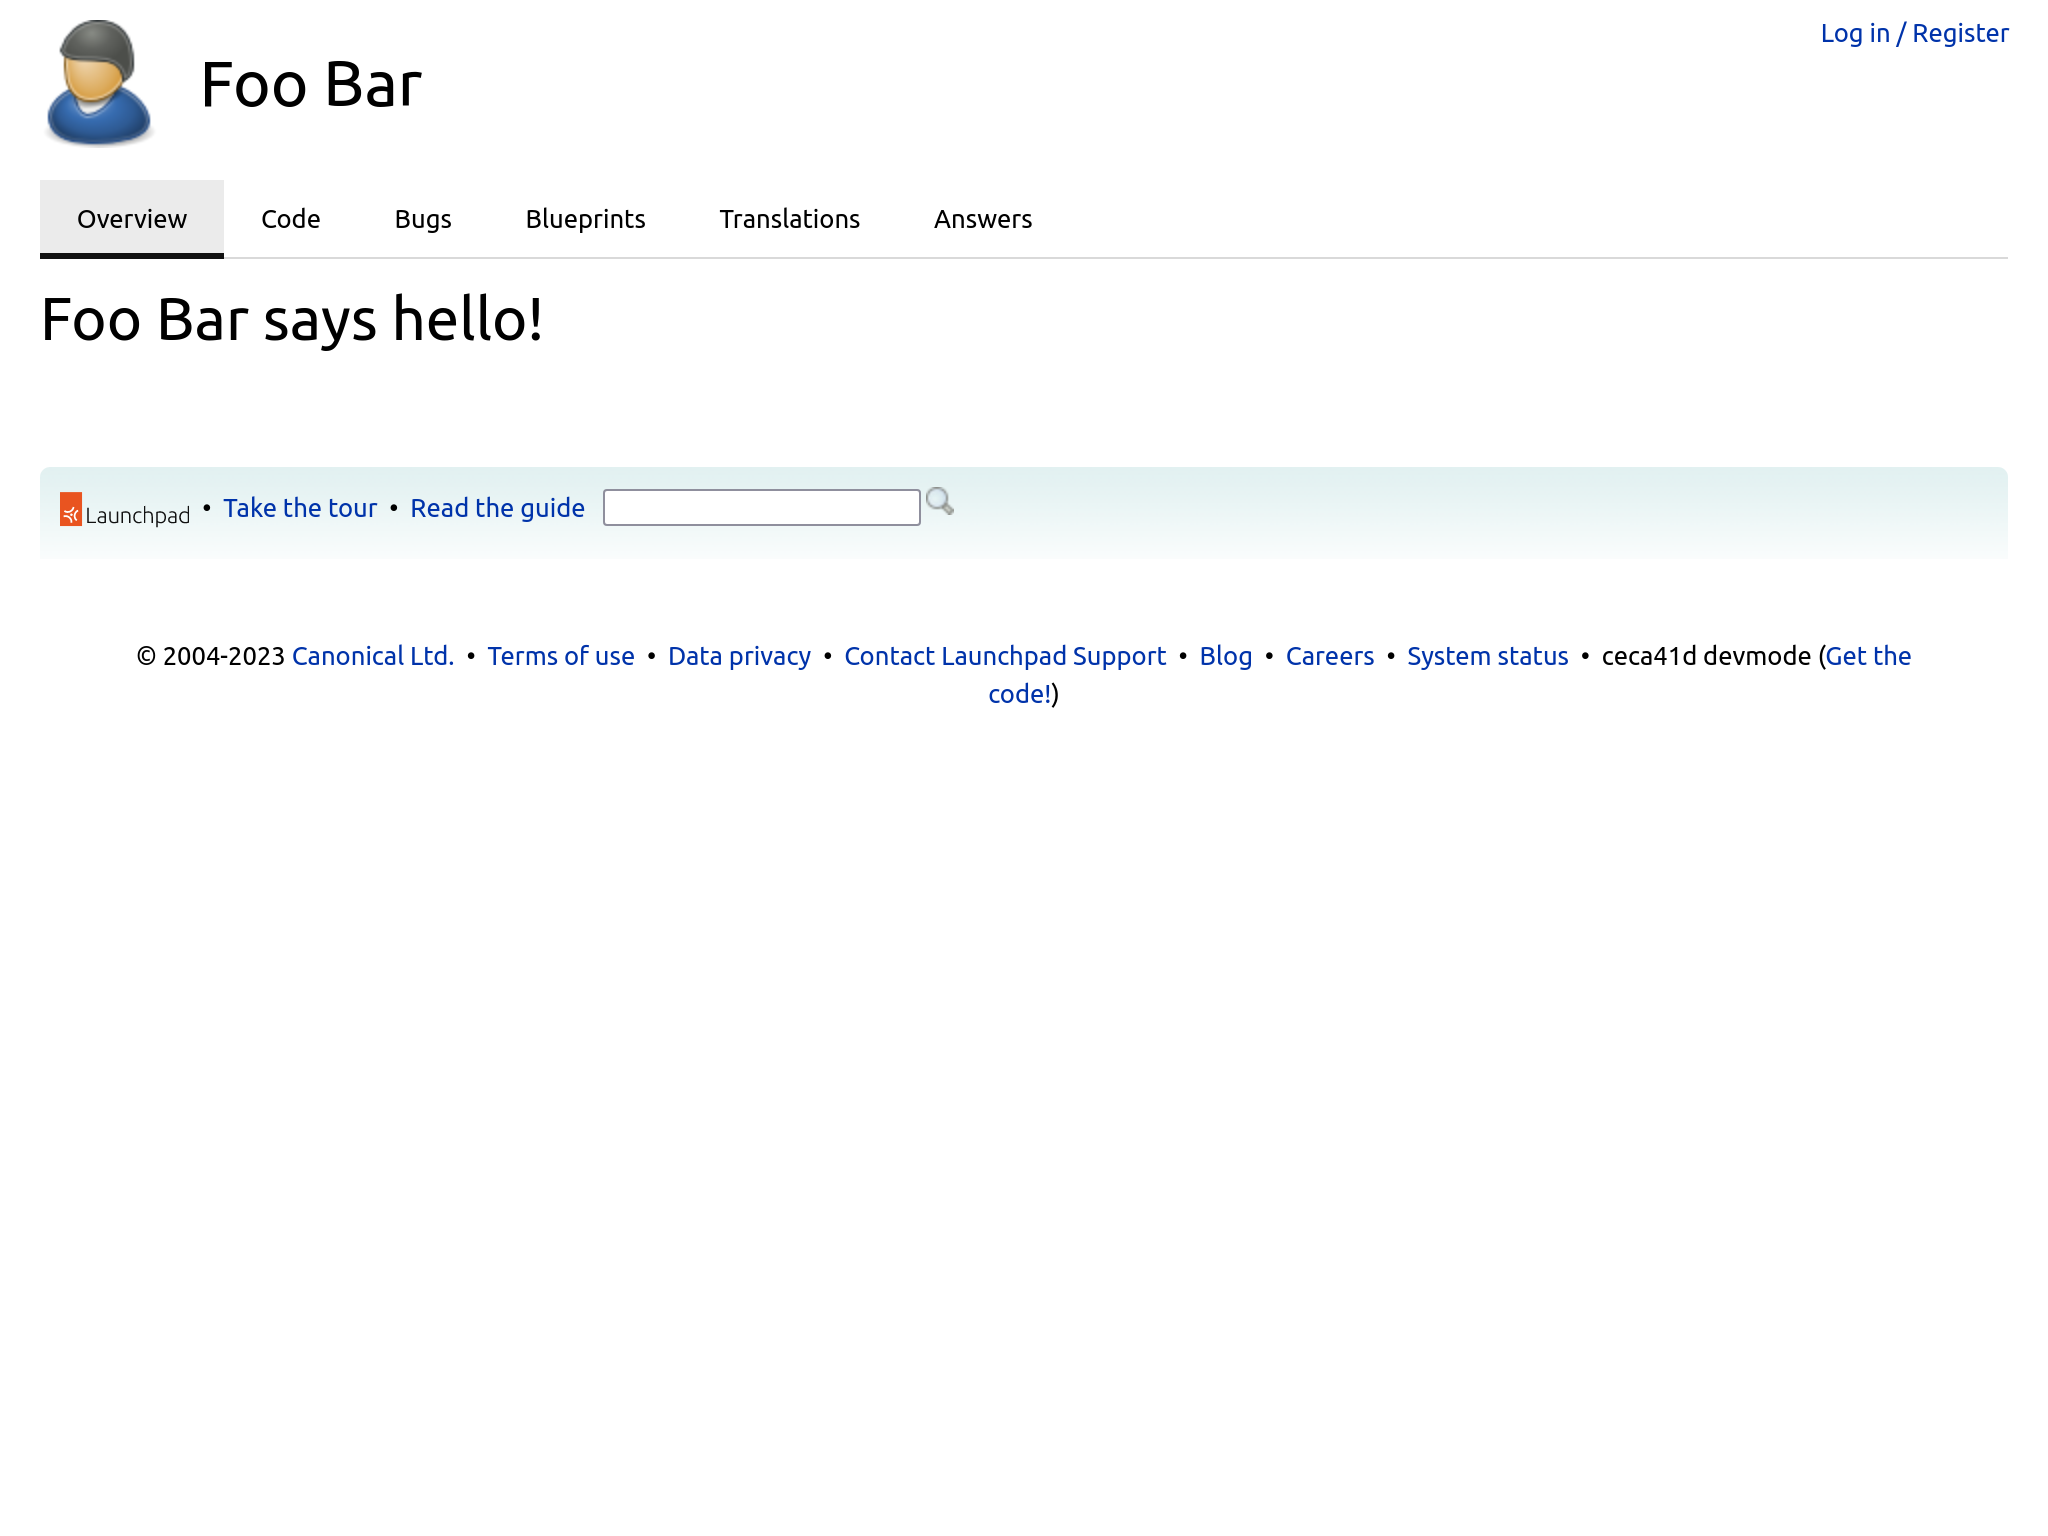Focus the Launchpad search text field
The image size is (2048, 1536).
click(761, 508)
